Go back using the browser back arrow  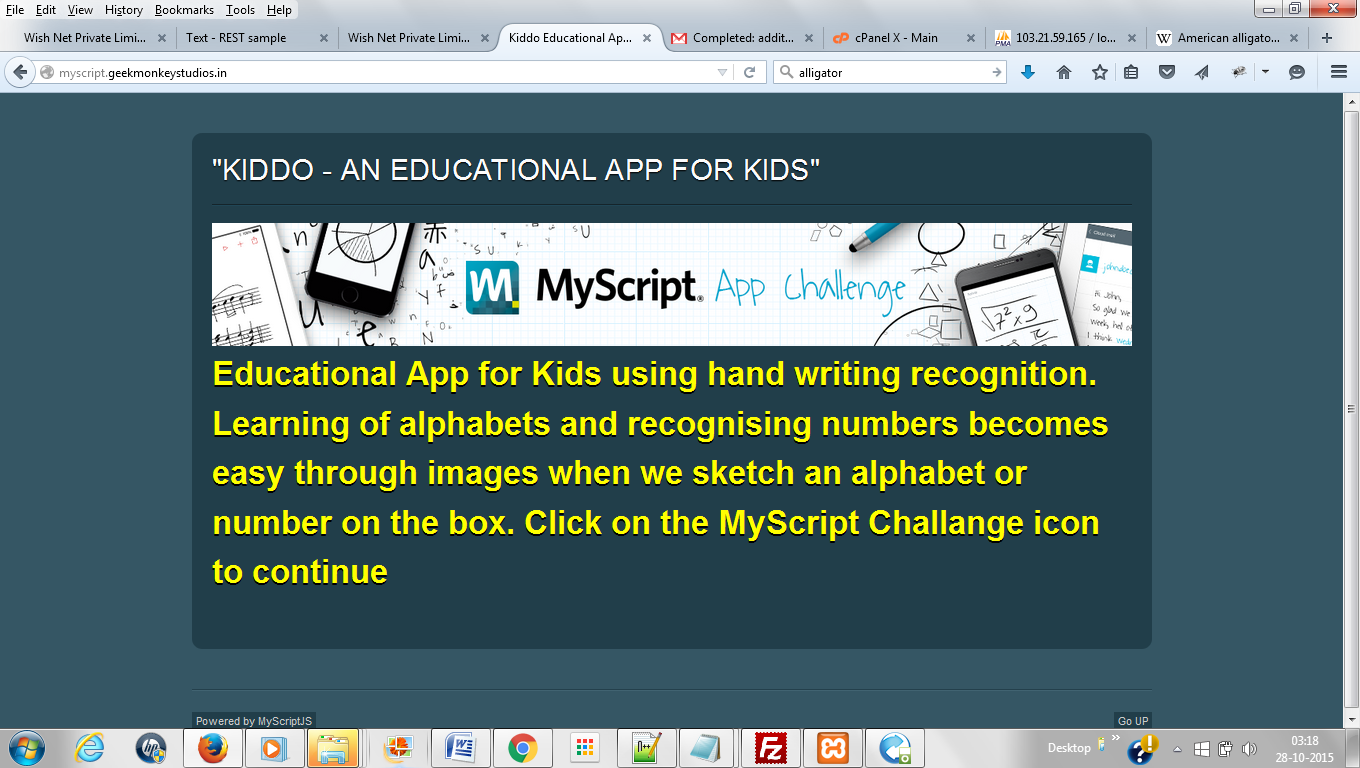pyautogui.click(x=20, y=72)
